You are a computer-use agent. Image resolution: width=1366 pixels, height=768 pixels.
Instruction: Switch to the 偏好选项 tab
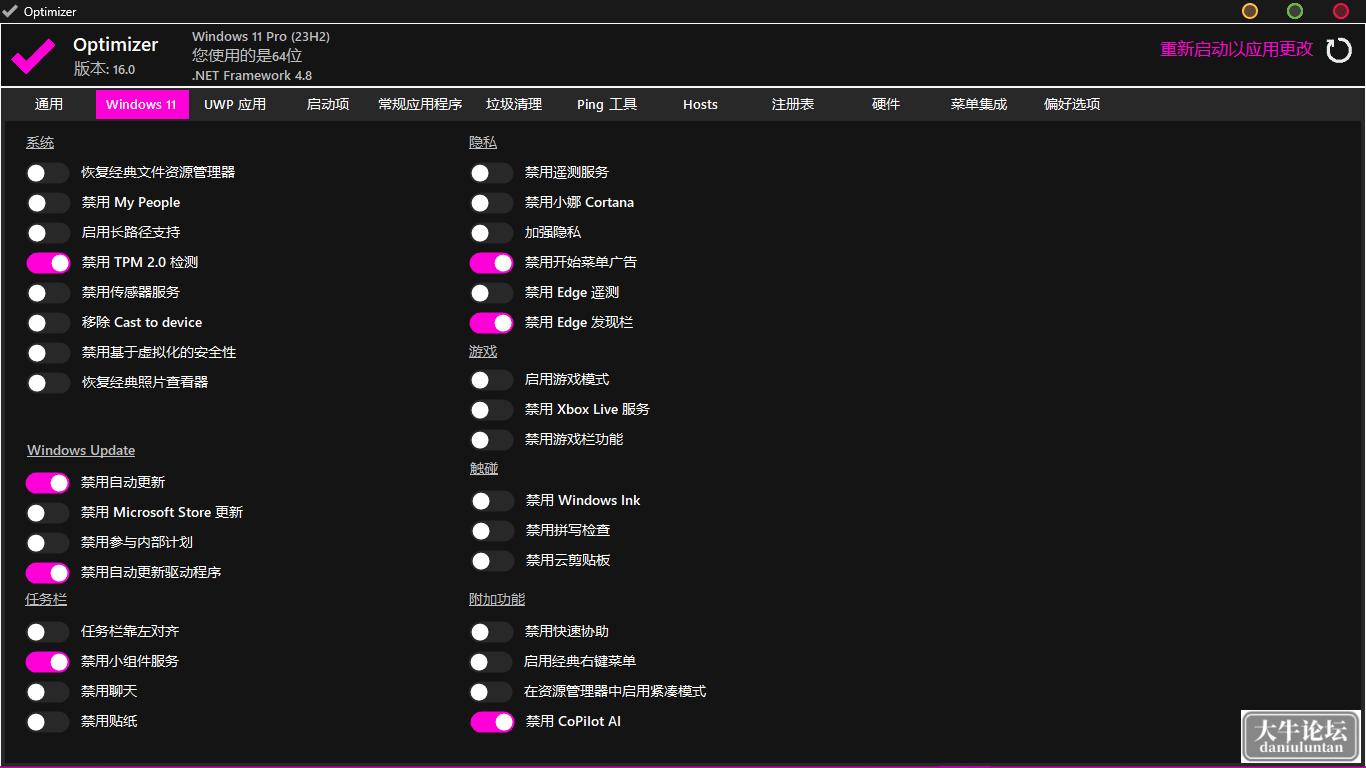[1072, 104]
